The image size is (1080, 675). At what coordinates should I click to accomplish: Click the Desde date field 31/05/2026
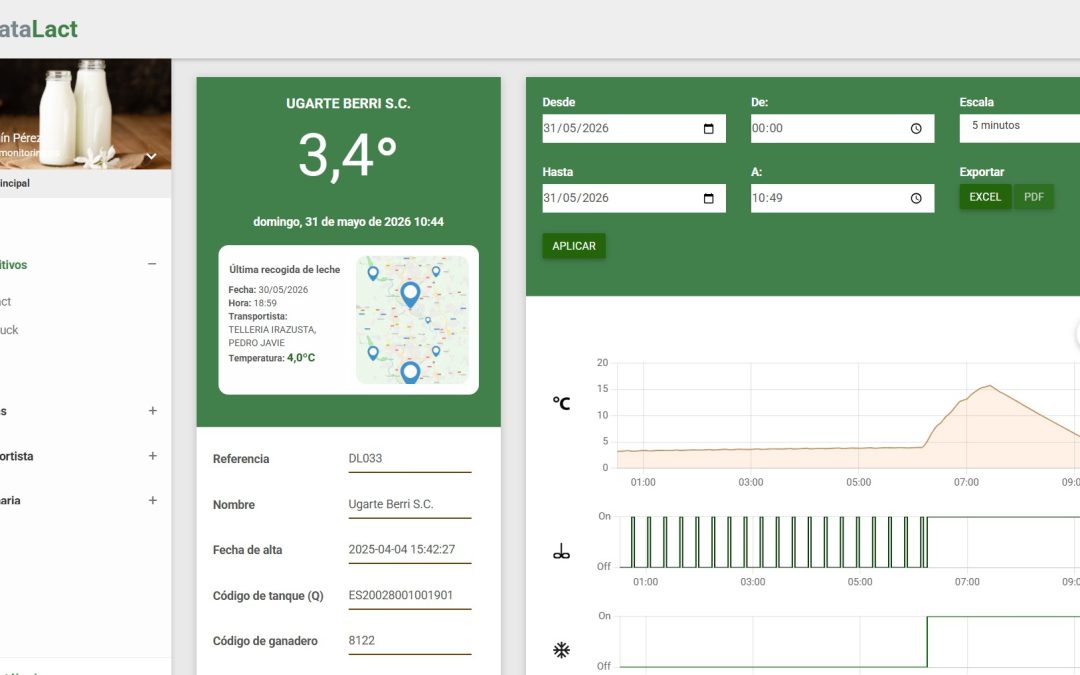pyautogui.click(x=634, y=129)
